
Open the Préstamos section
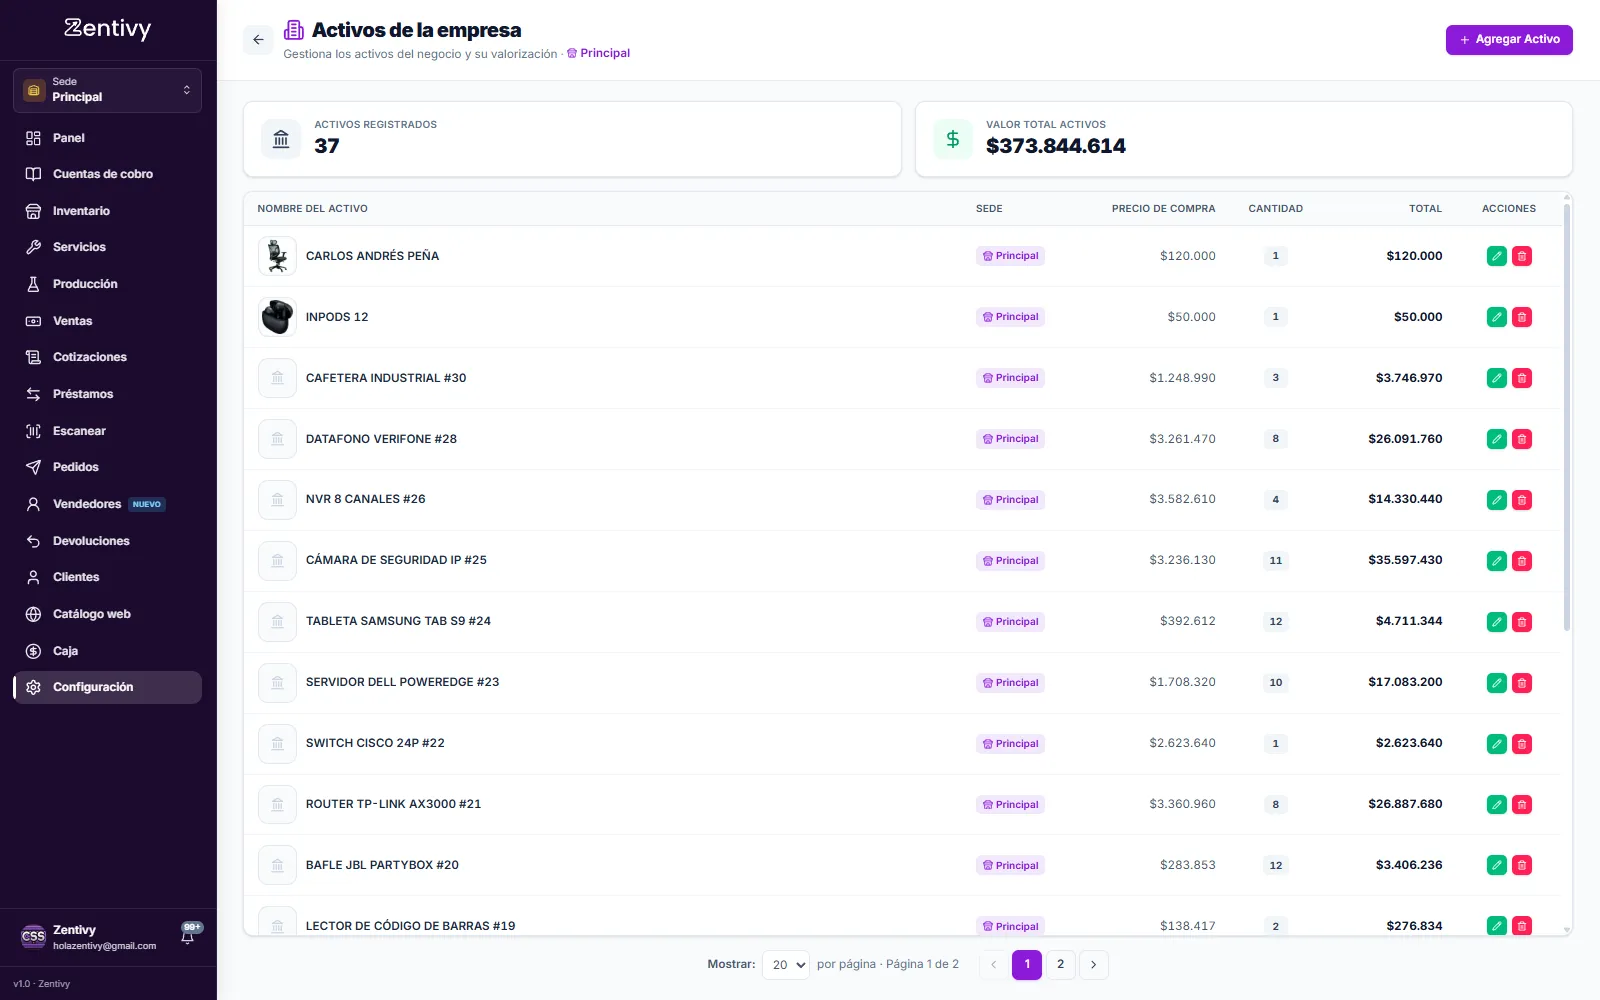pyautogui.click(x=107, y=394)
